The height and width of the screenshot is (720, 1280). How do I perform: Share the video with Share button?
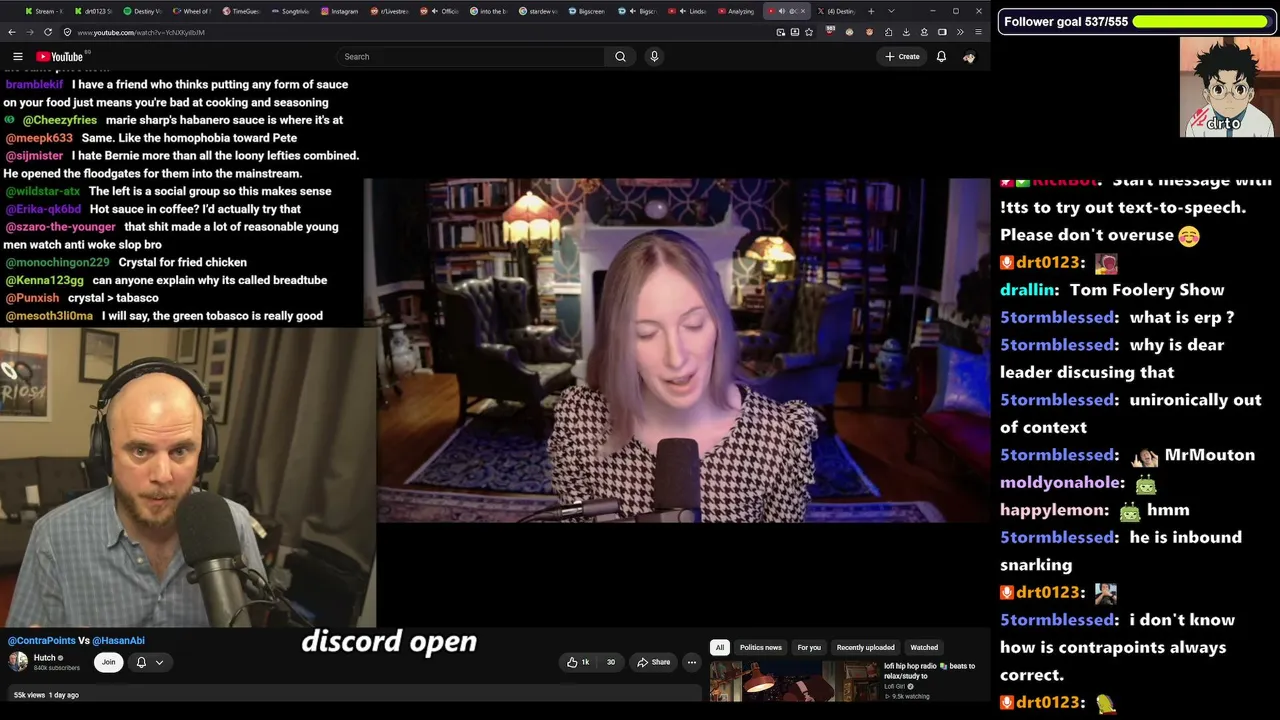coord(654,662)
